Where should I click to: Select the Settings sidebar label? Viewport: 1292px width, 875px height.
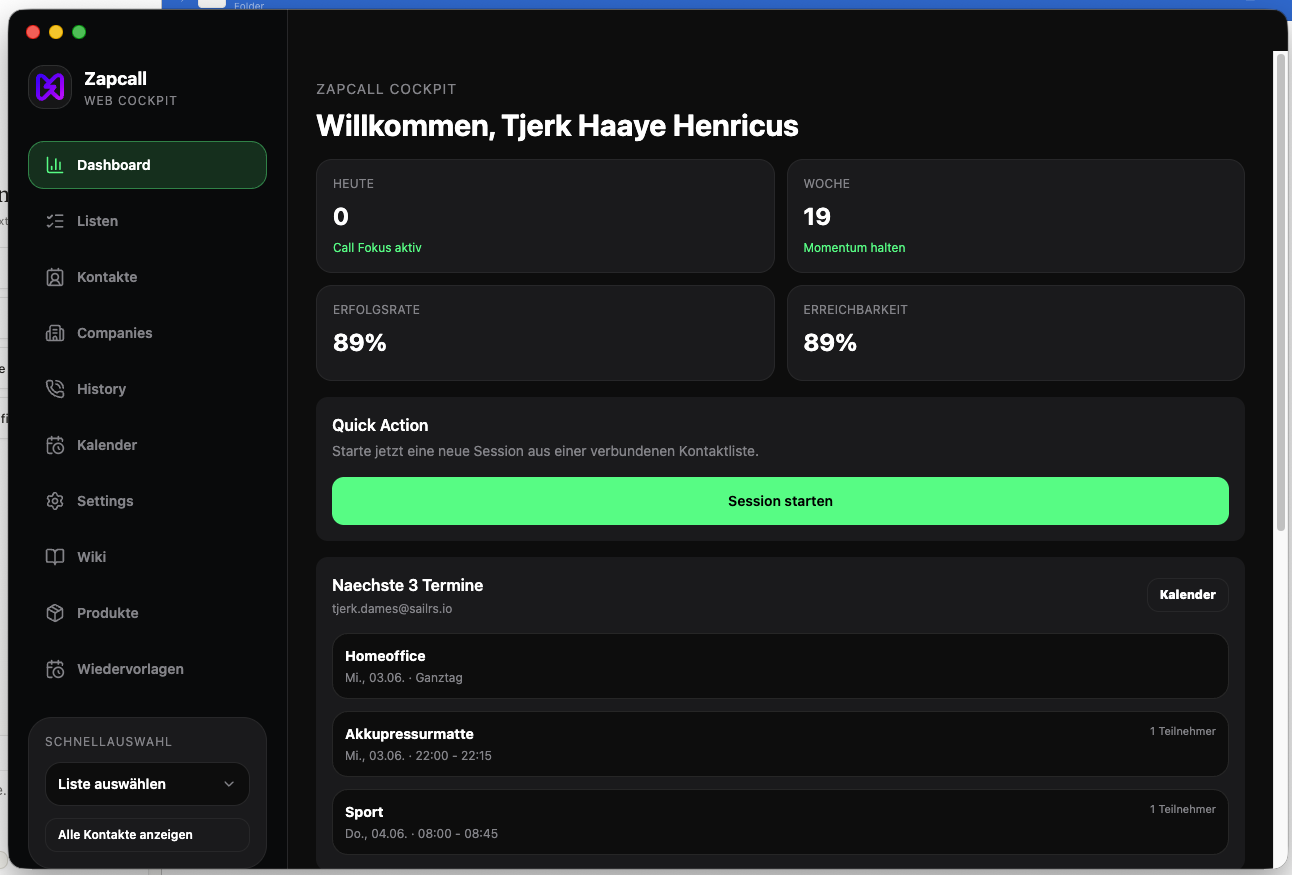[x=105, y=501]
